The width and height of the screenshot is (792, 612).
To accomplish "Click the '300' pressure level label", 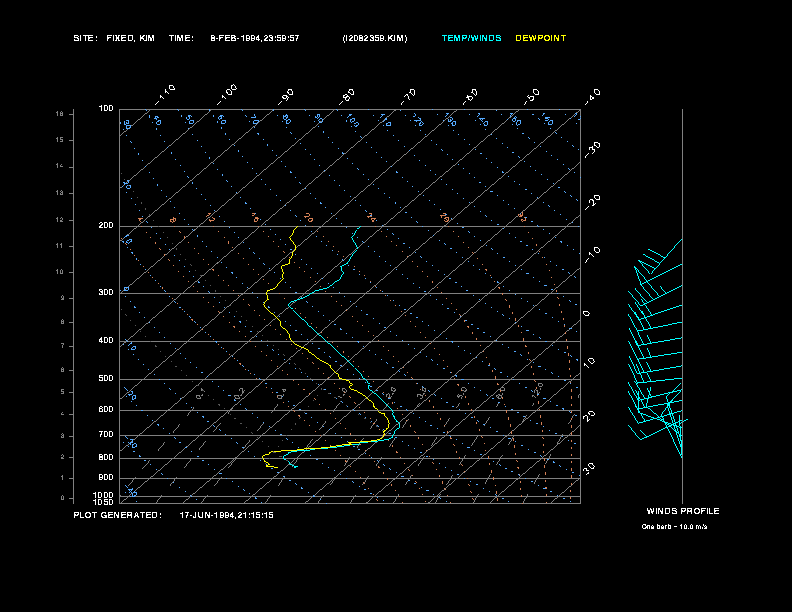I will [x=106, y=292].
